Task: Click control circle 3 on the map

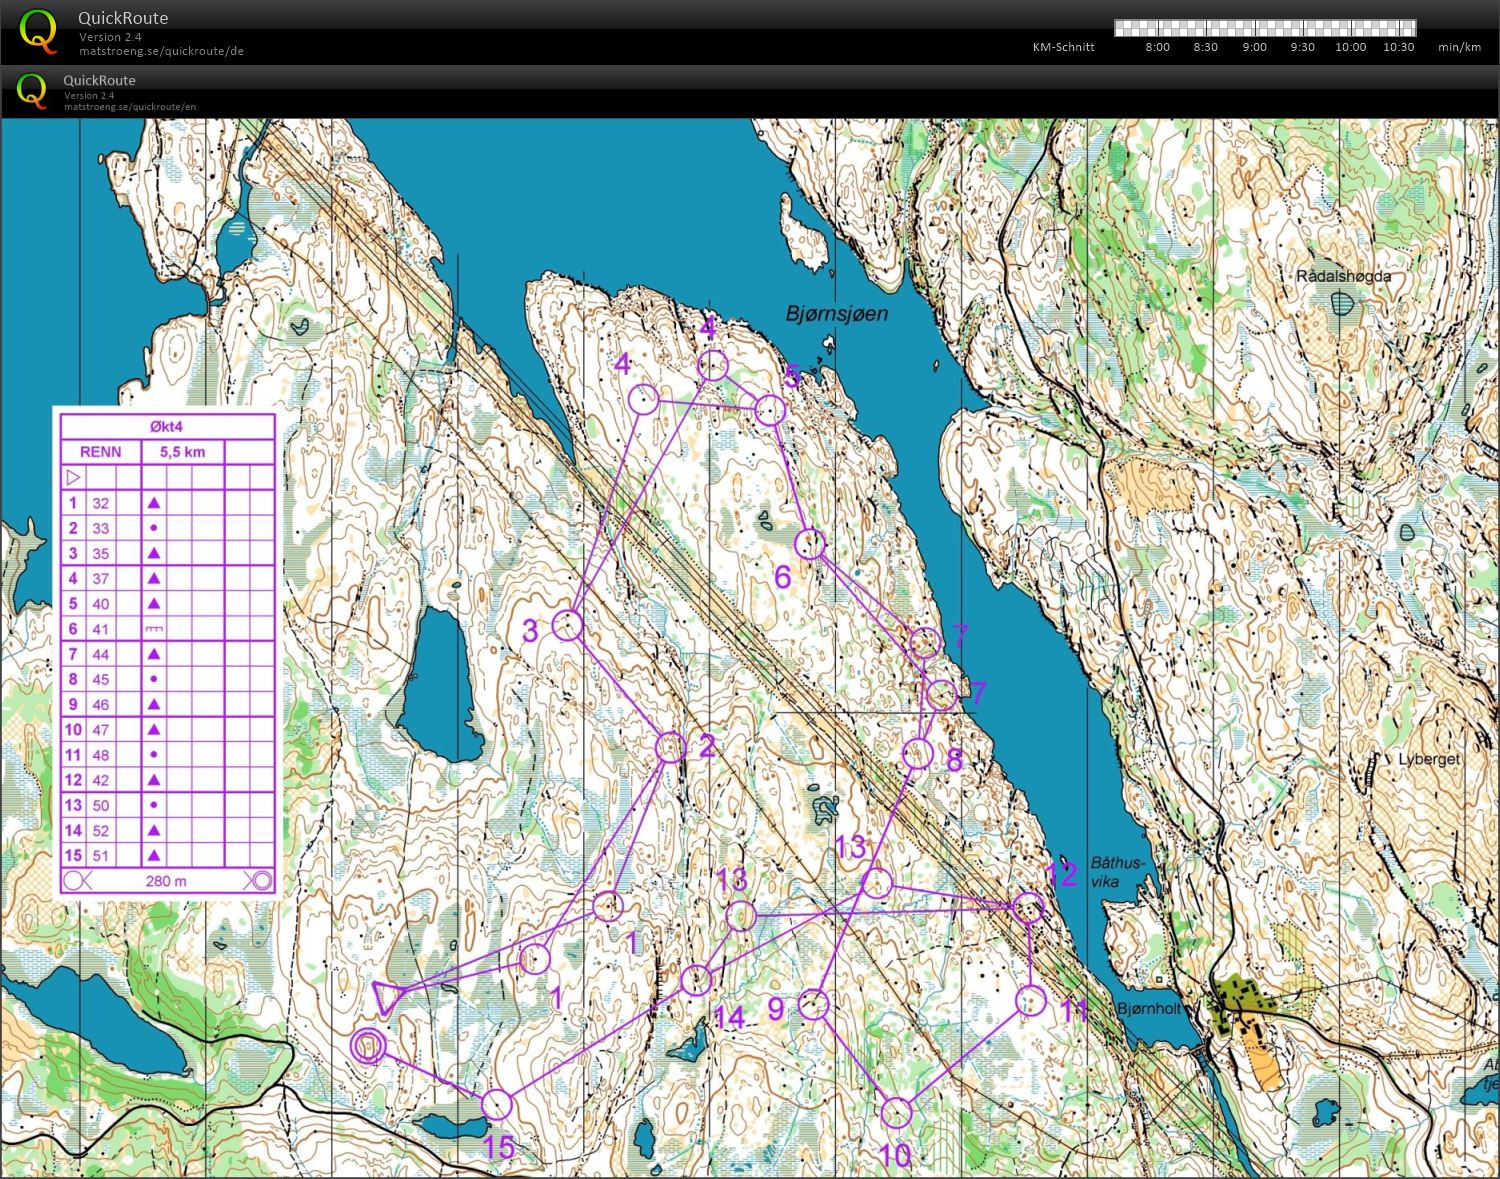Action: 567,626
